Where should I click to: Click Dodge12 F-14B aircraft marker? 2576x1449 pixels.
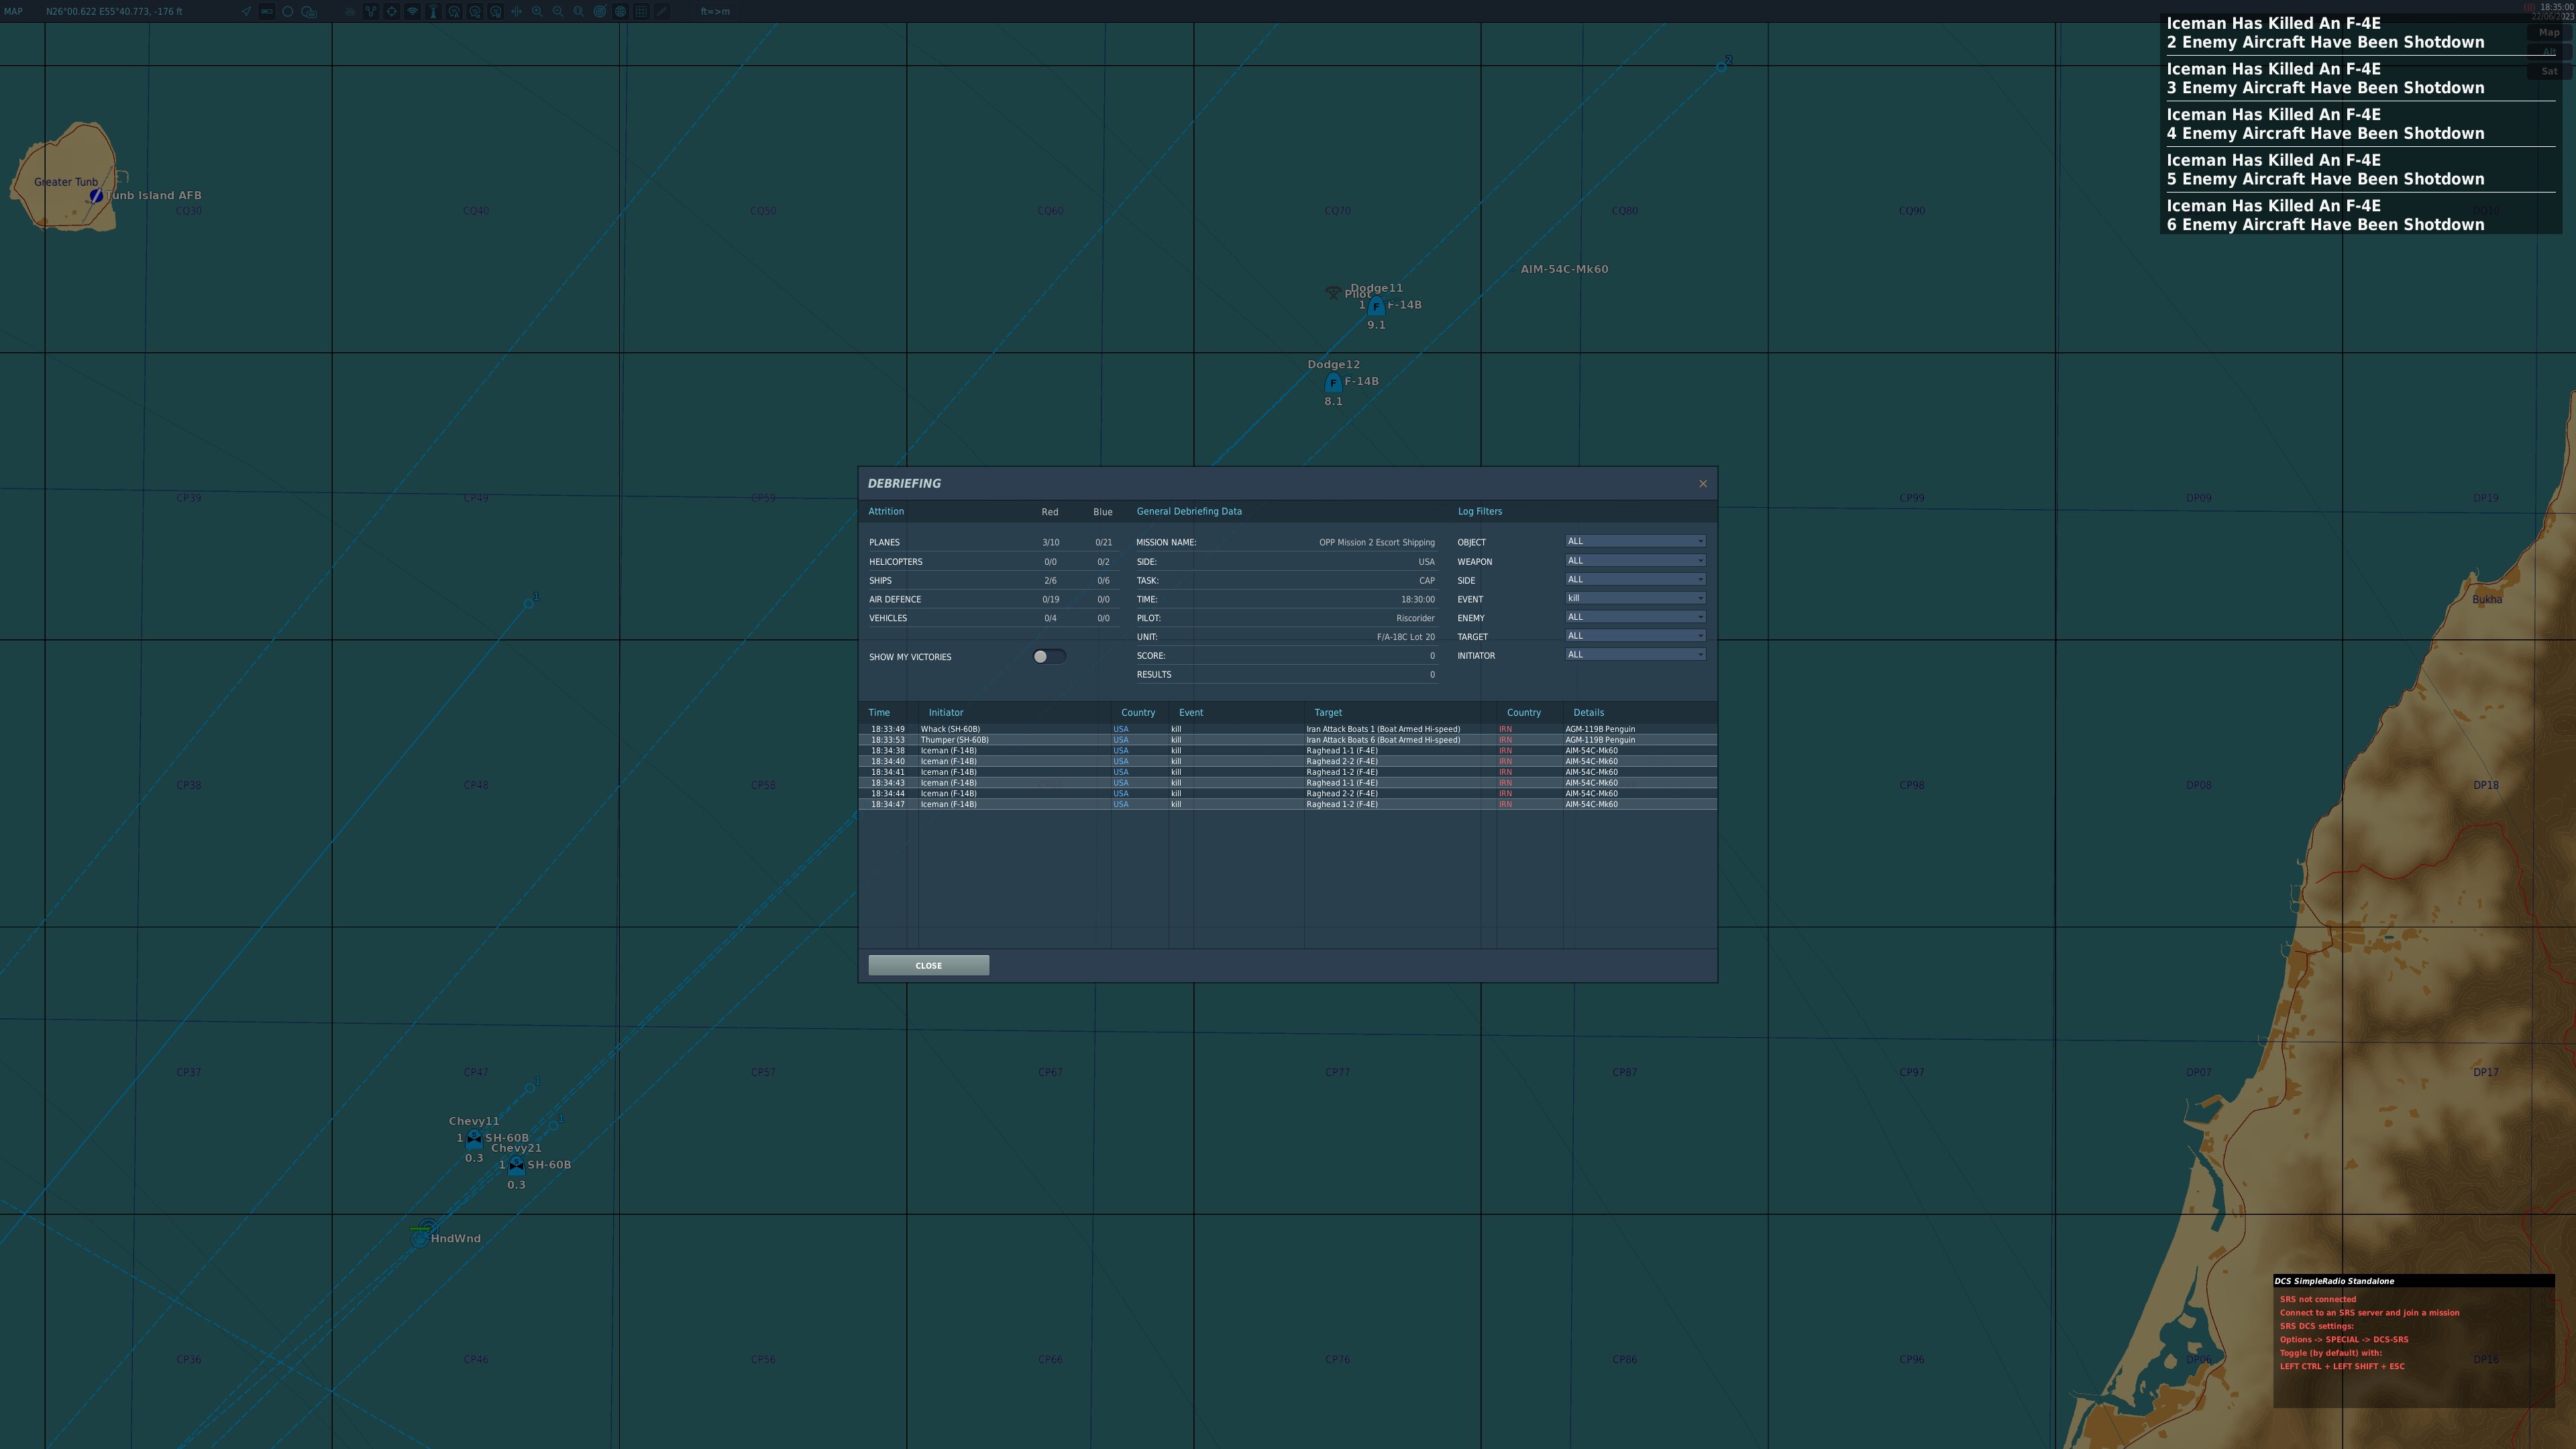tap(1332, 383)
